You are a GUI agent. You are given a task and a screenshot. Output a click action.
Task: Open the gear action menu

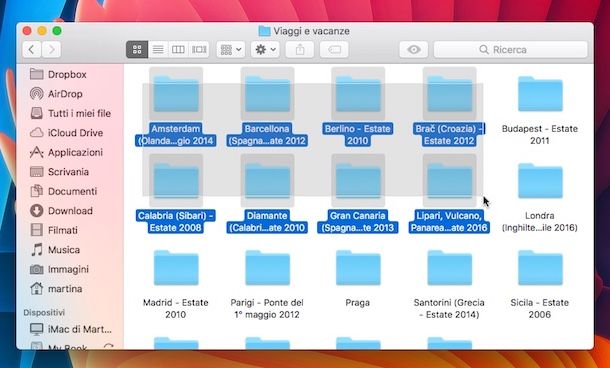(265, 49)
